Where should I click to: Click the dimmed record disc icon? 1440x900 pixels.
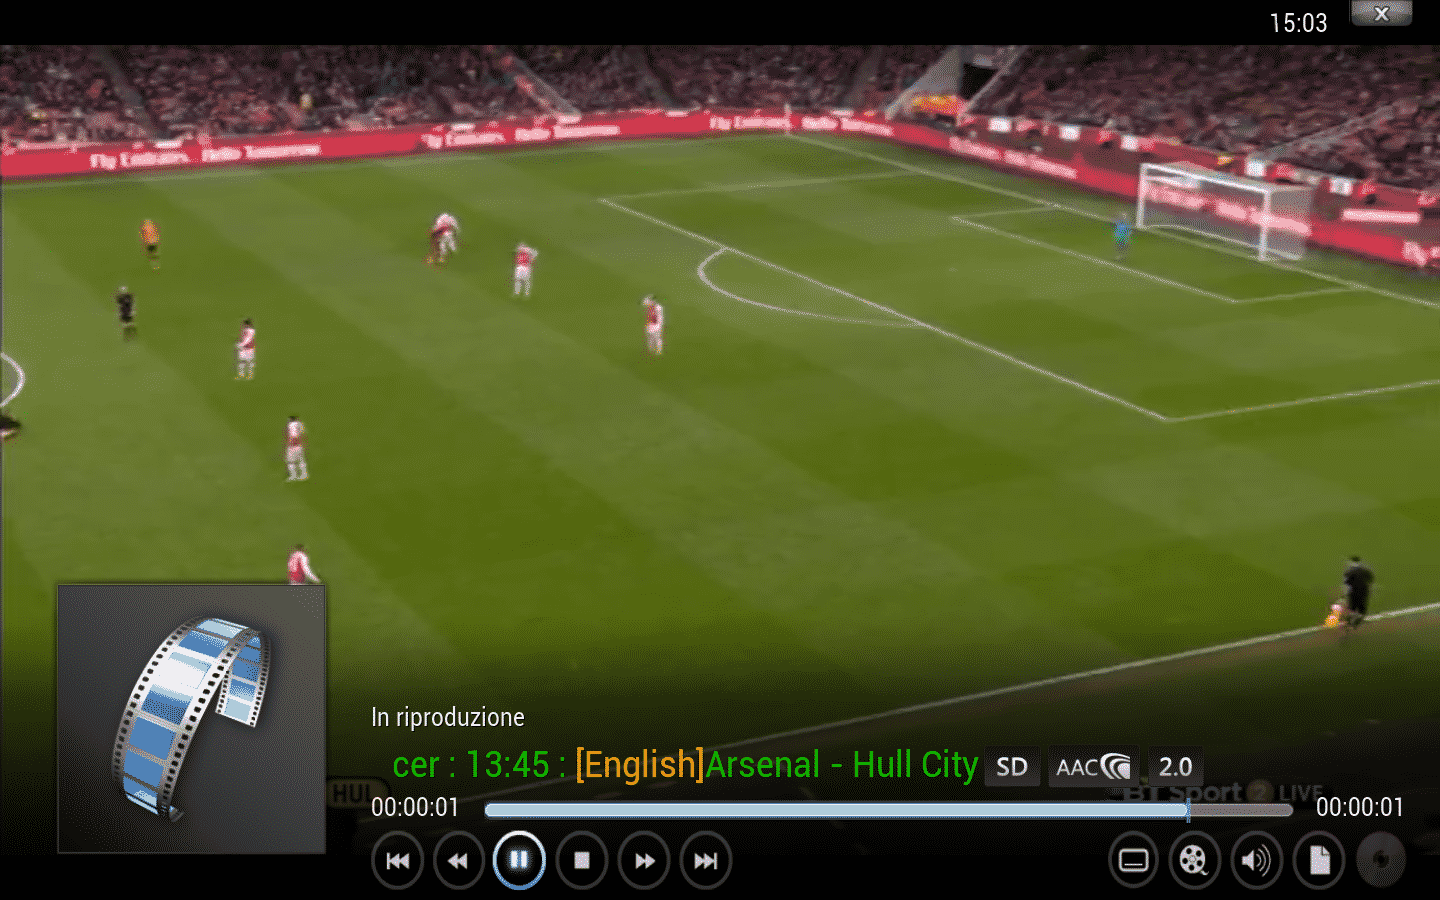tap(1381, 860)
